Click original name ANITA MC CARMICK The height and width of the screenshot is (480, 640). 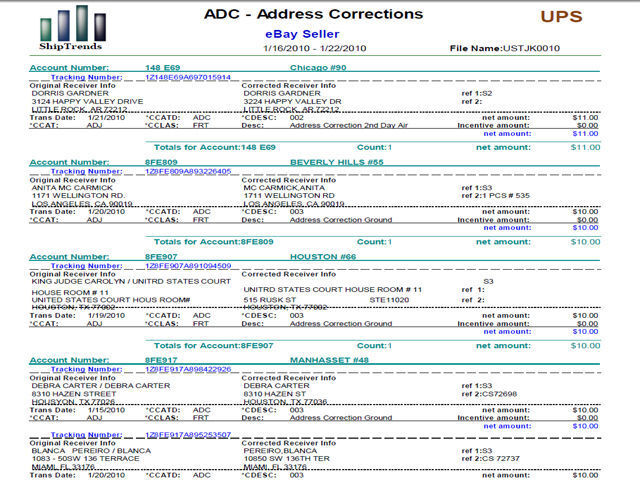point(72,188)
